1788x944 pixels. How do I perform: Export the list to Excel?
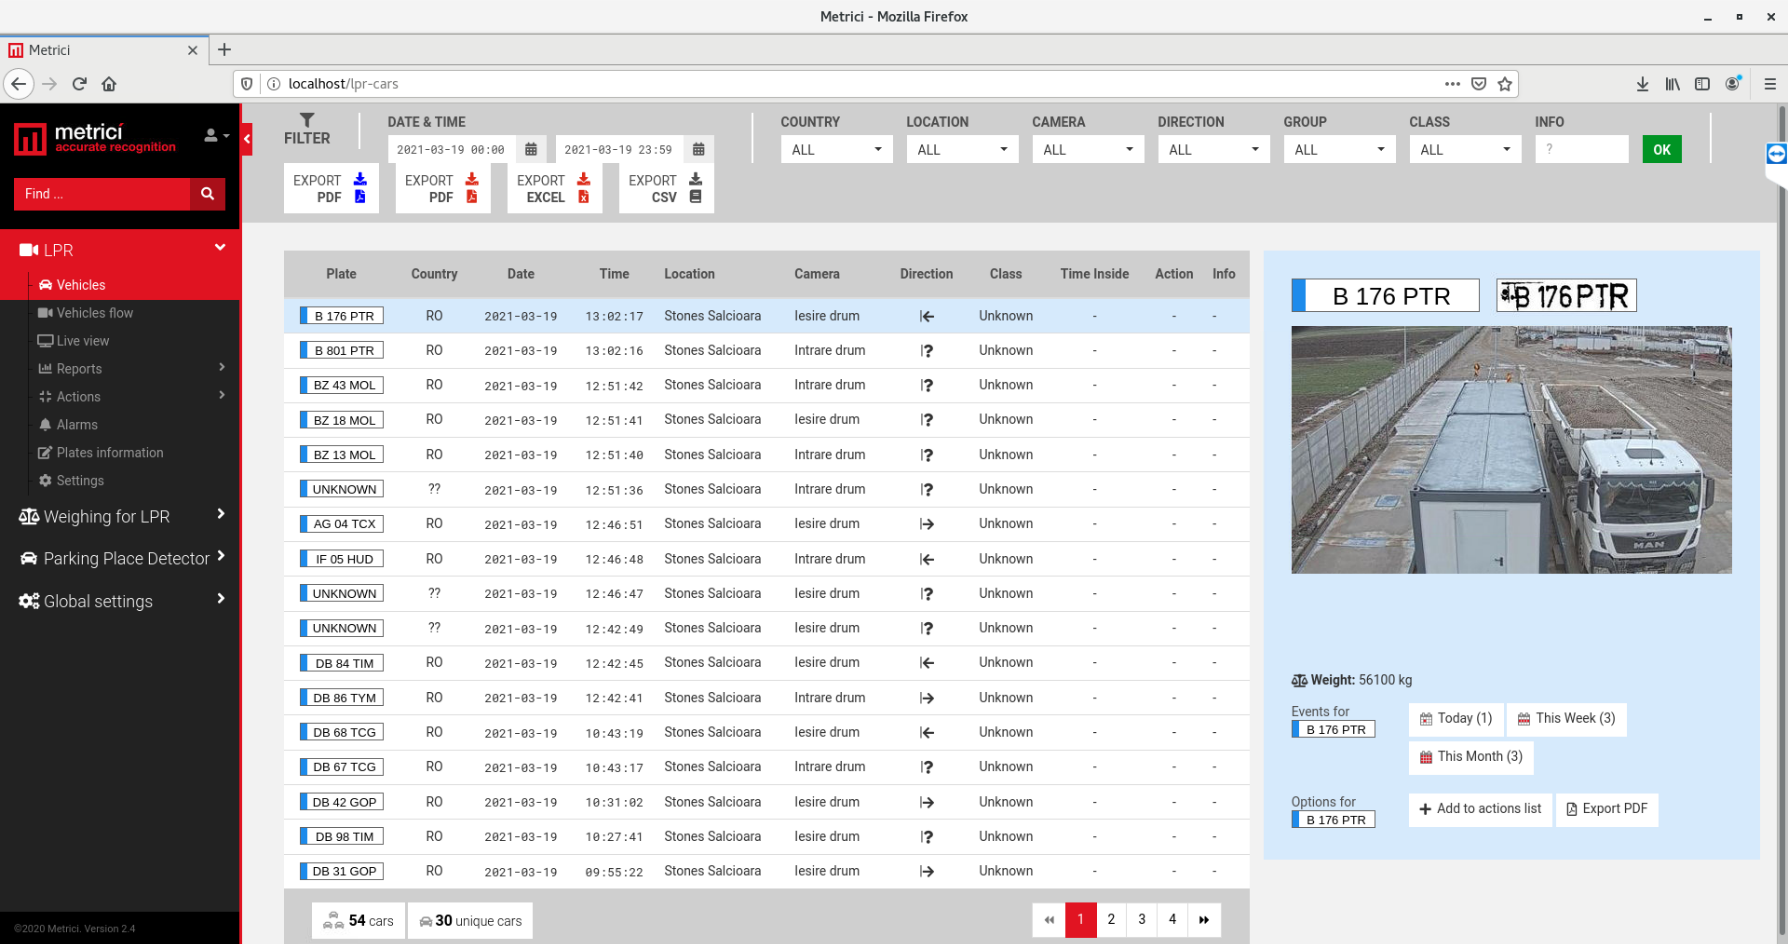click(555, 189)
